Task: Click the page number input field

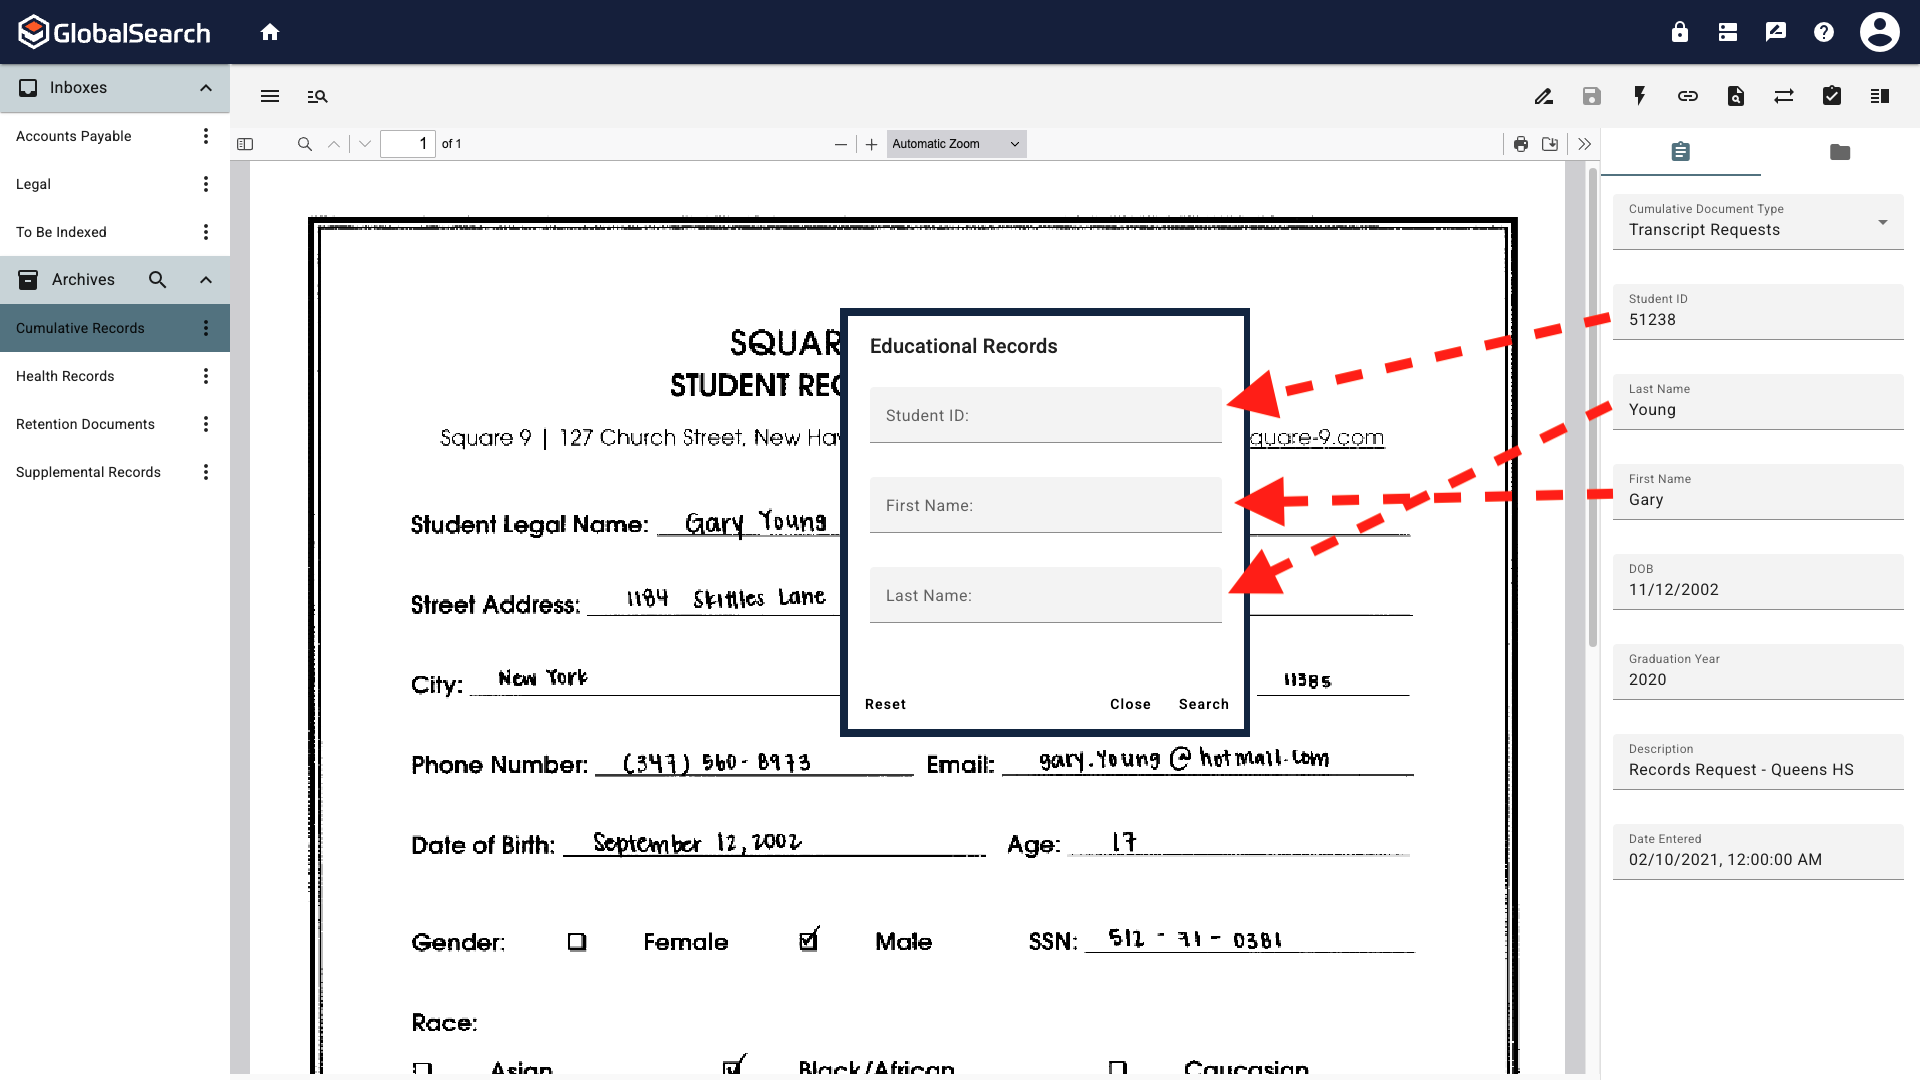Action: pyautogui.click(x=408, y=143)
